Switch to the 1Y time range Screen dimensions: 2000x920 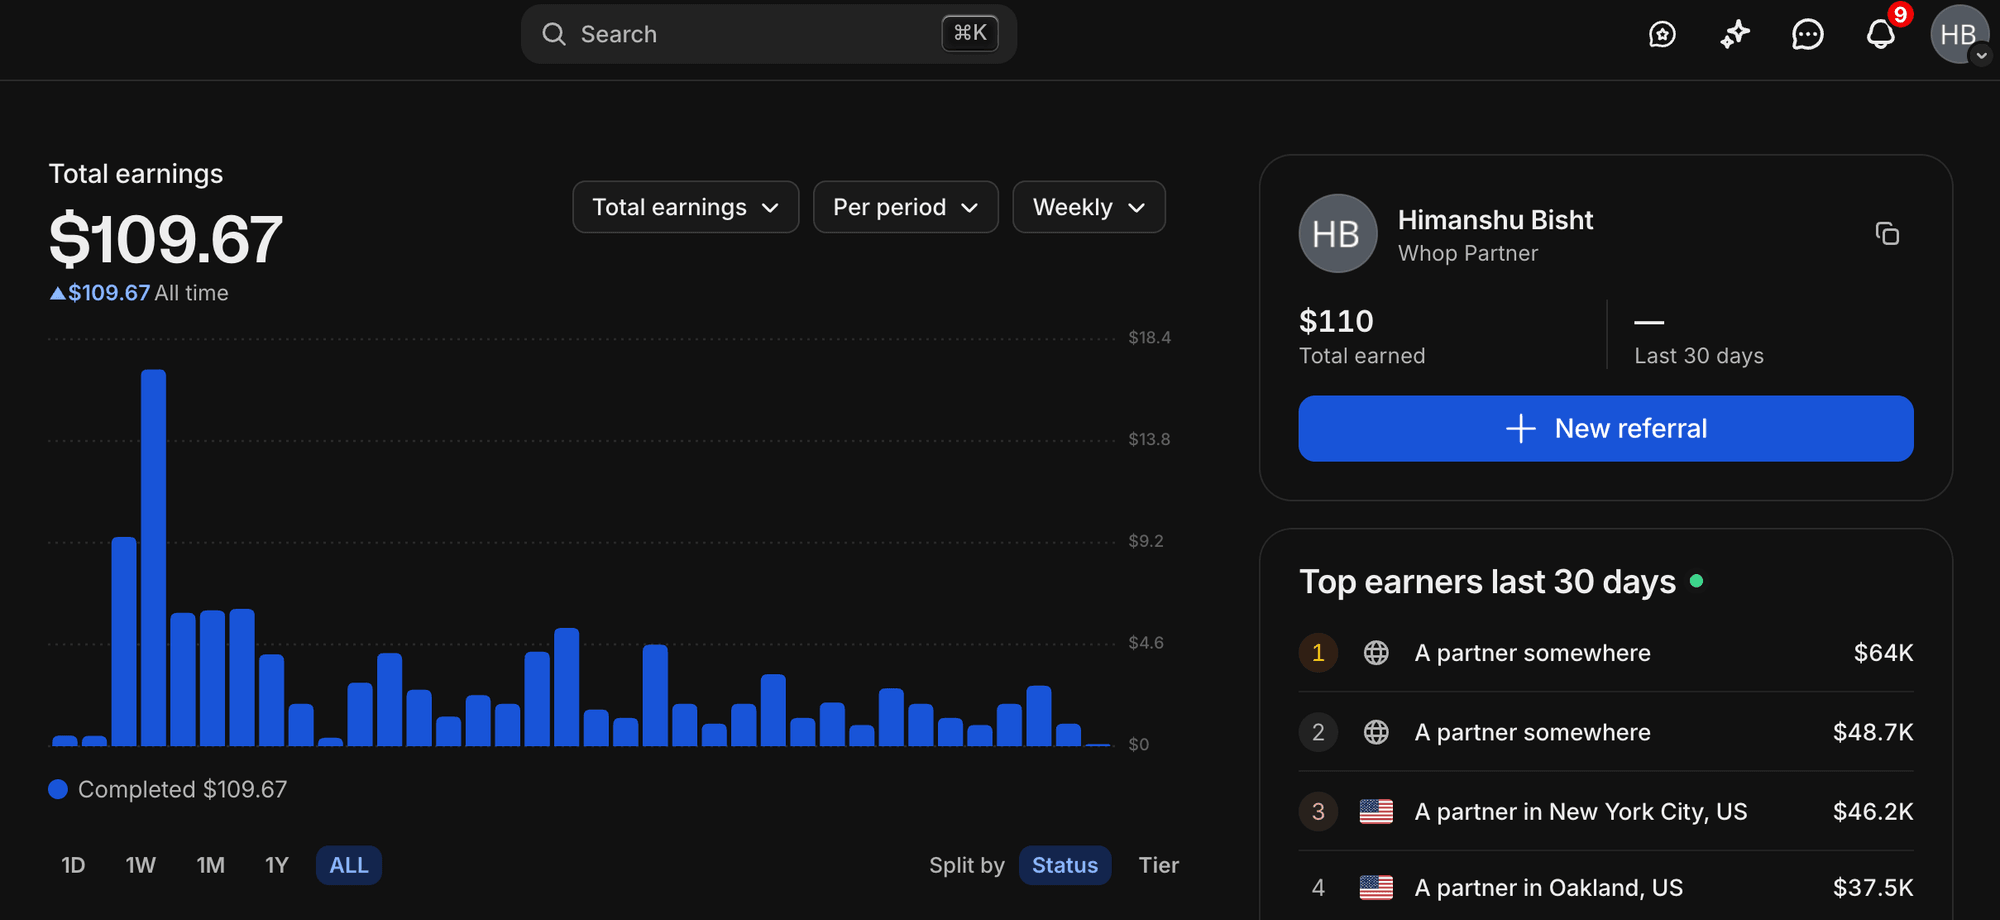click(x=277, y=865)
